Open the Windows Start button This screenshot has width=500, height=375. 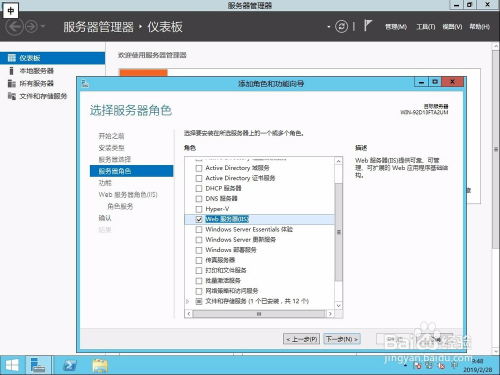tap(12, 365)
